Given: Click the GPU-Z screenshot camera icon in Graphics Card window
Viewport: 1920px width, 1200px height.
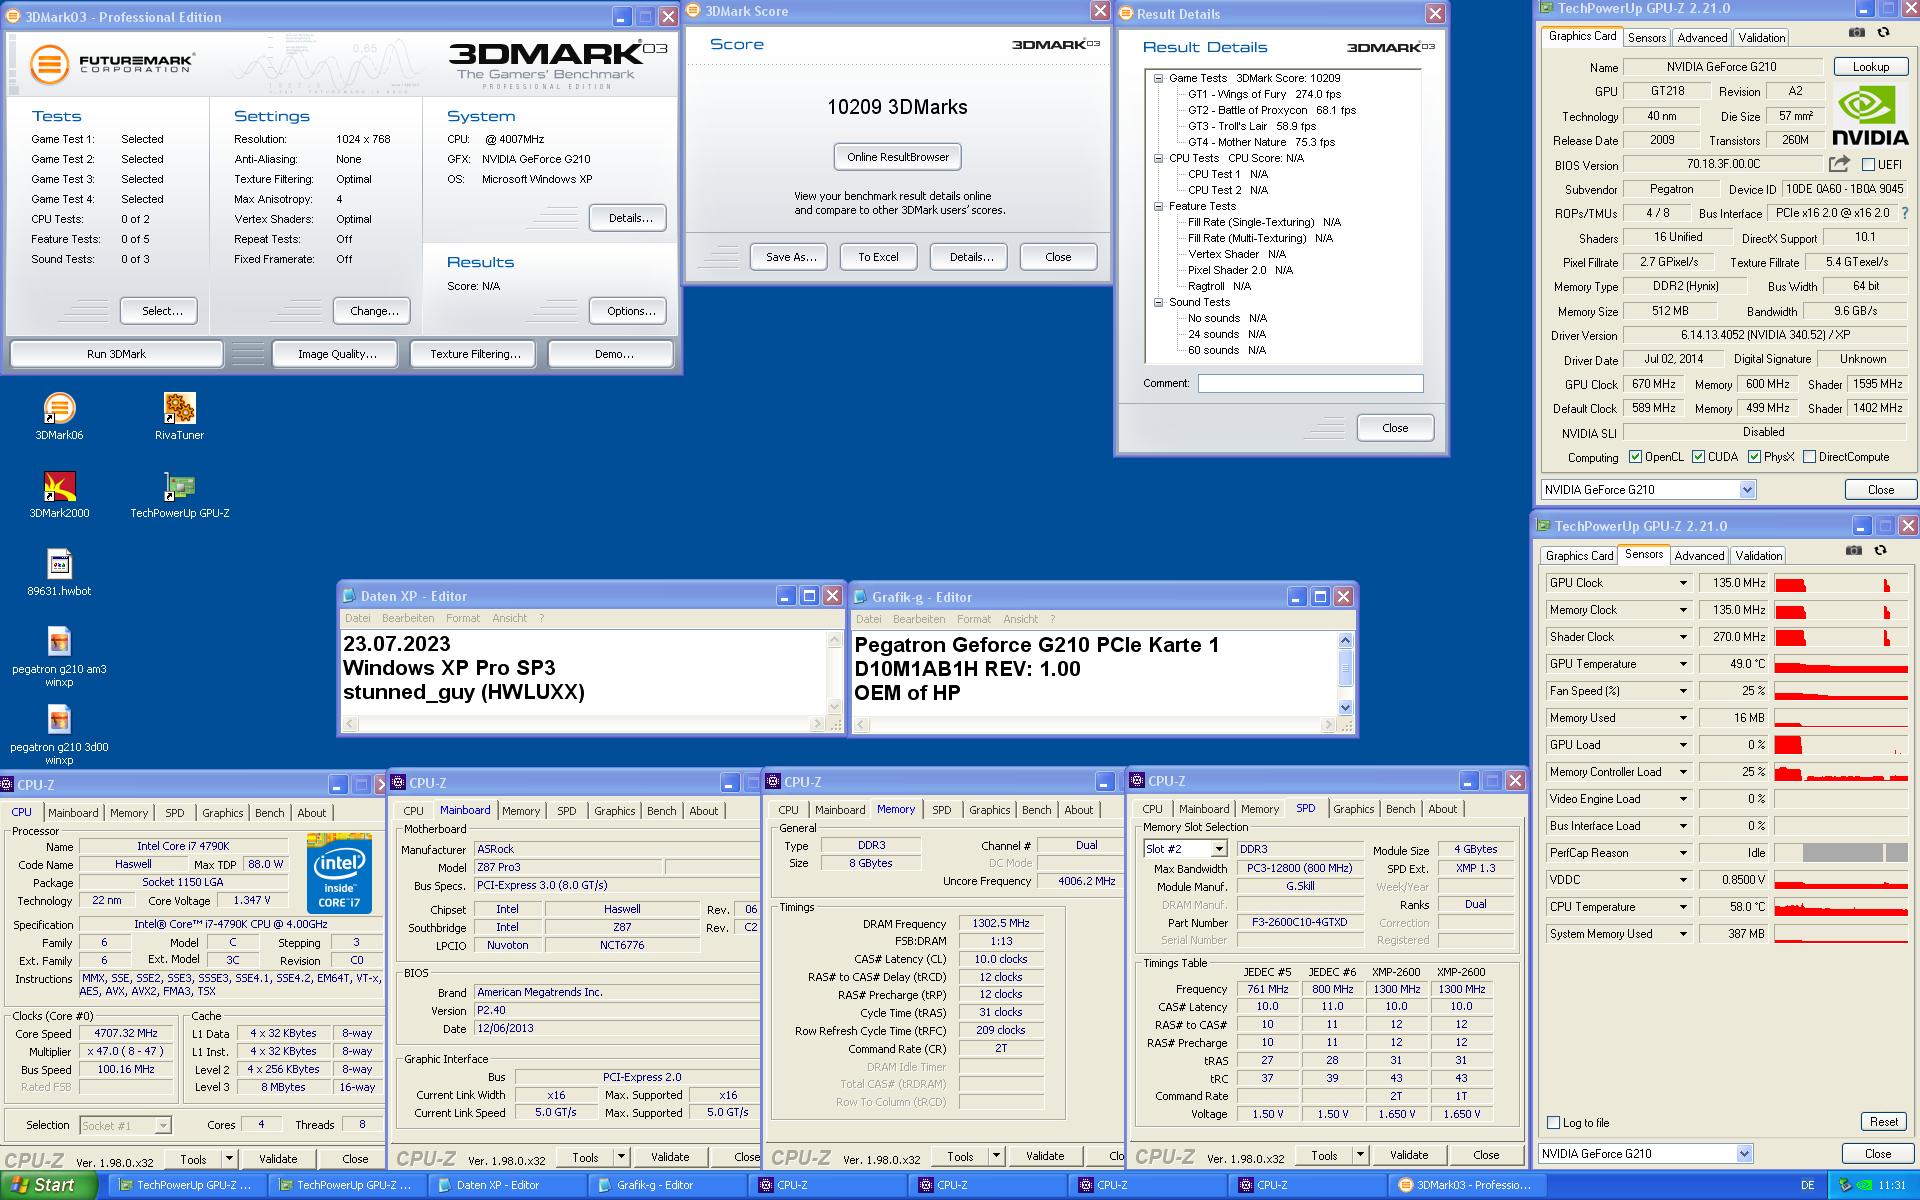Looking at the screenshot, I should pos(1857,32).
